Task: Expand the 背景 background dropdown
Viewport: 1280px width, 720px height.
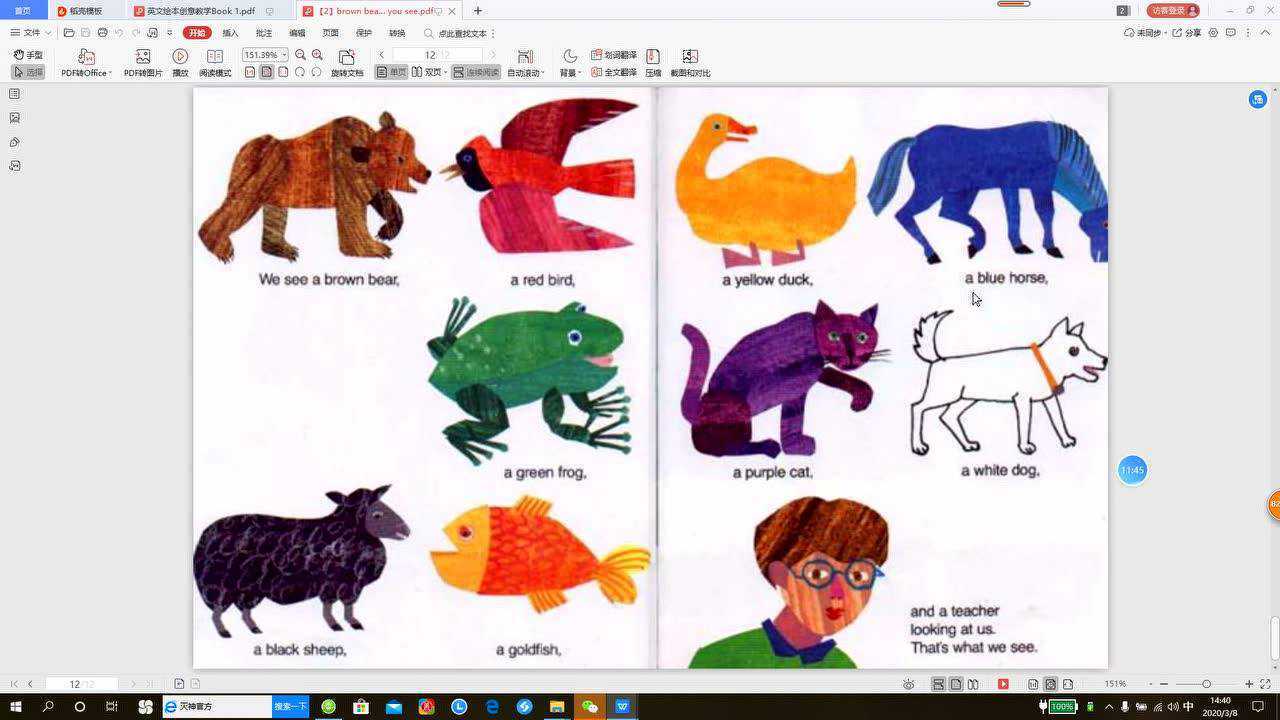Action: (x=570, y=72)
